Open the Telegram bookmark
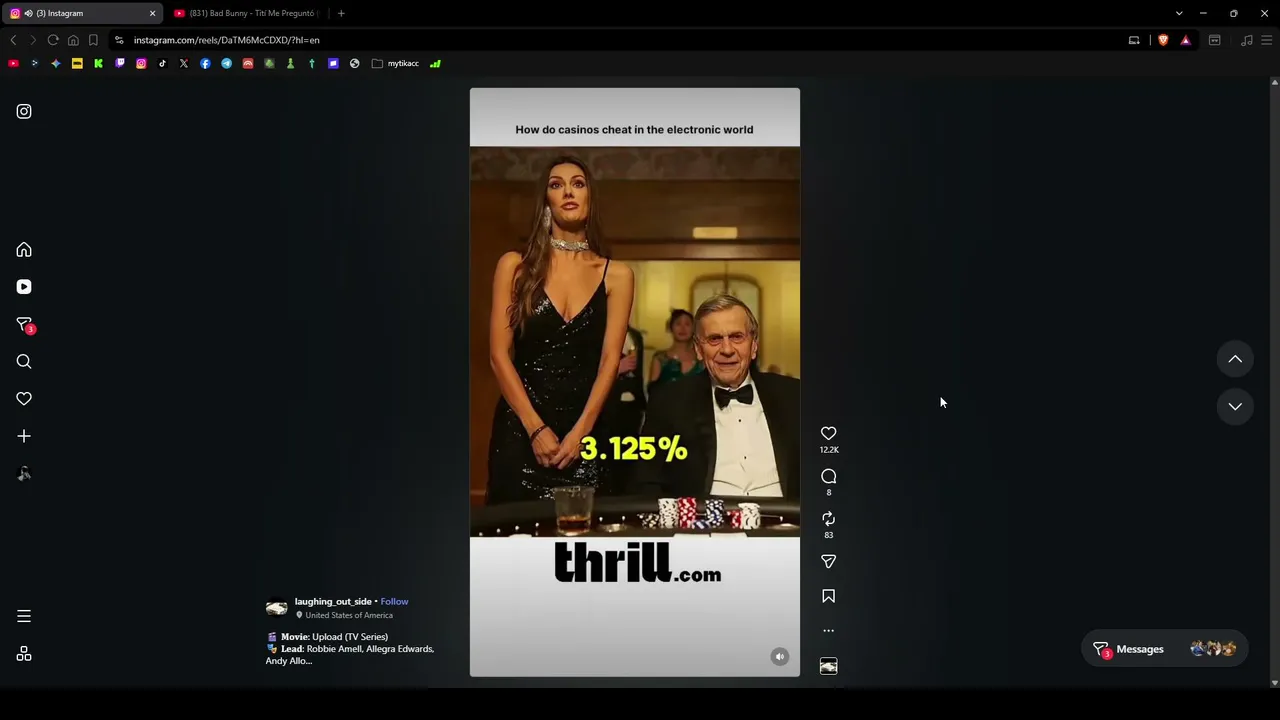This screenshot has width=1280, height=720. click(x=226, y=63)
